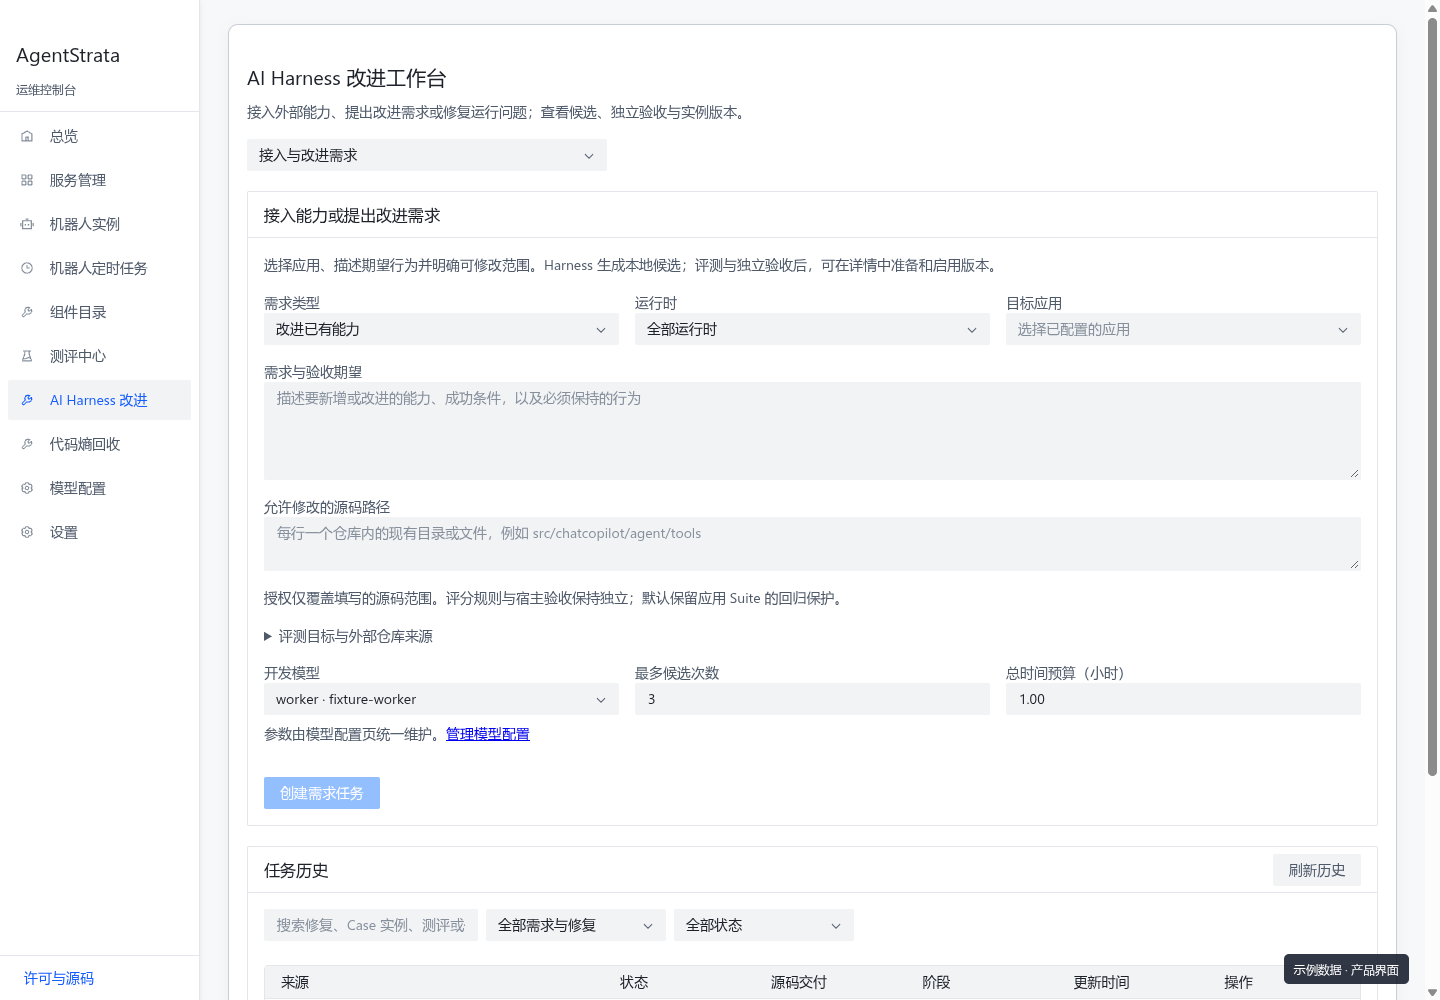Click the AgentStrata title
1440x1000 pixels.
pyautogui.click(x=68, y=55)
